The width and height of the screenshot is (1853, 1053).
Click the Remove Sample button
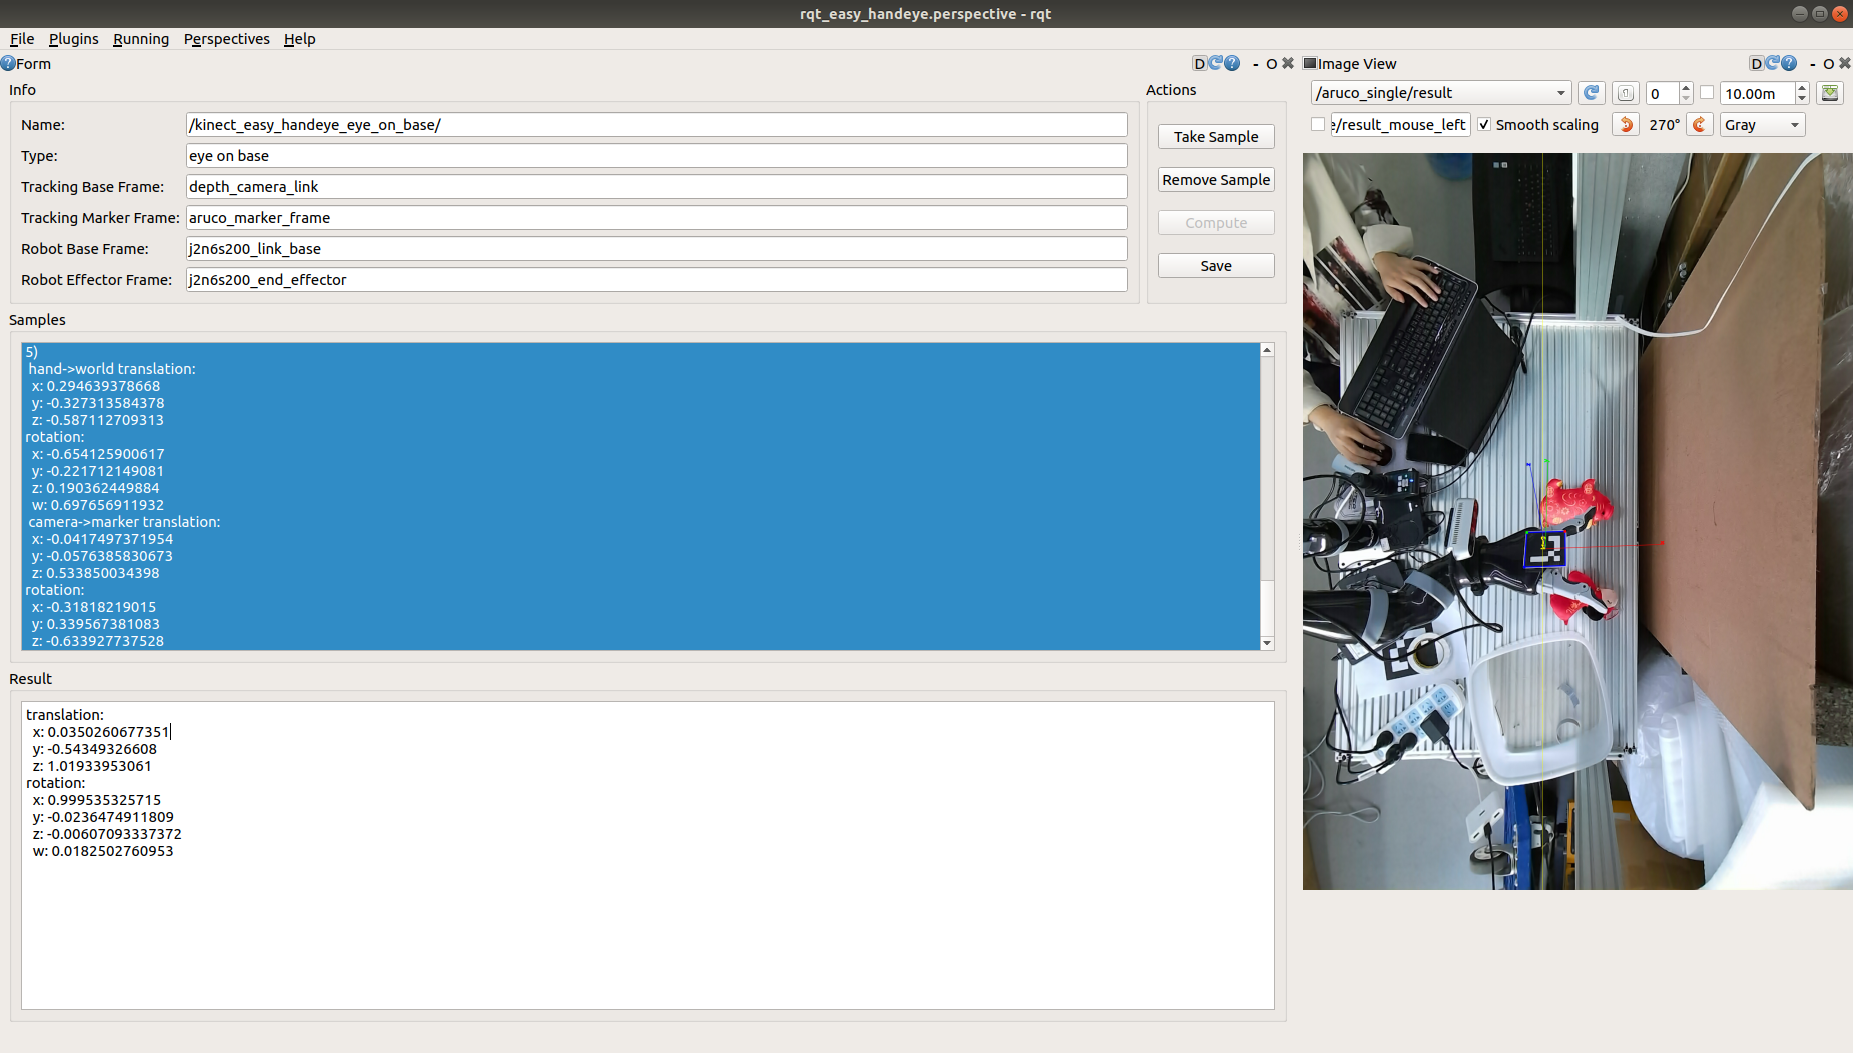click(x=1216, y=180)
